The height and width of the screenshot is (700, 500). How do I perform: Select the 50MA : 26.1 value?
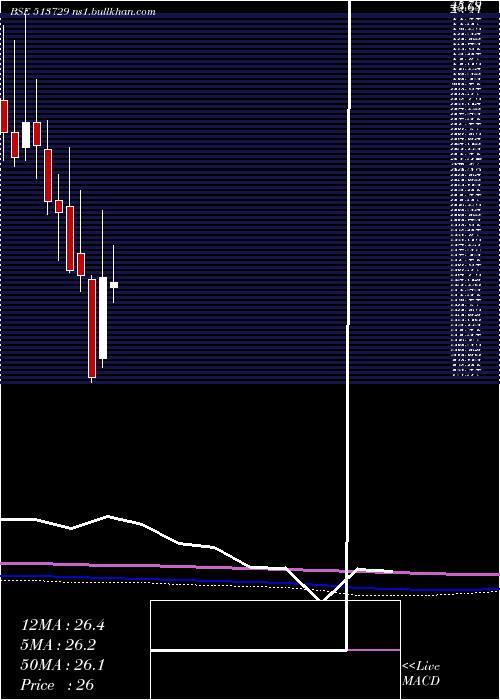coord(62,665)
